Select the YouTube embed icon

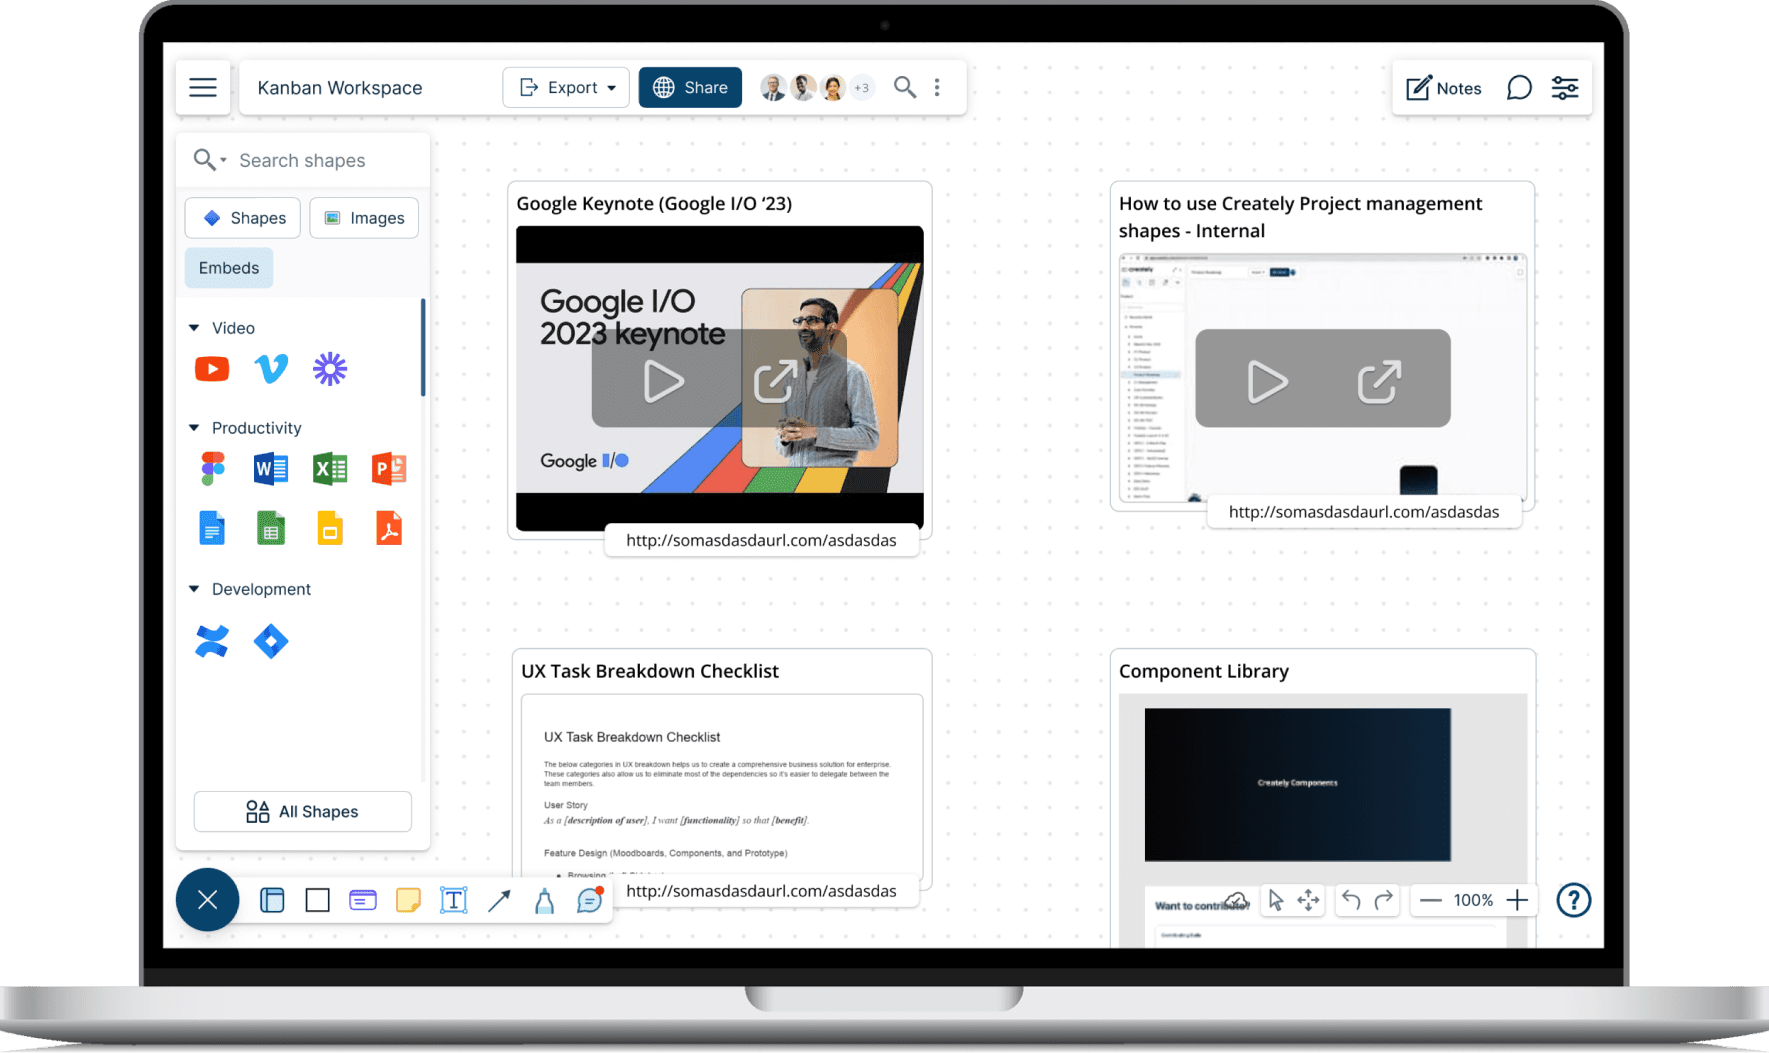pos(212,369)
